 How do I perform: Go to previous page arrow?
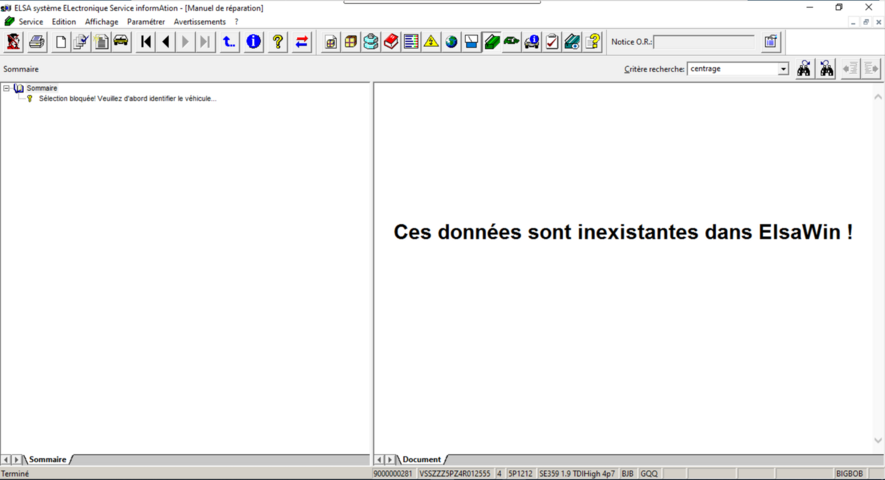pyautogui.click(x=165, y=42)
